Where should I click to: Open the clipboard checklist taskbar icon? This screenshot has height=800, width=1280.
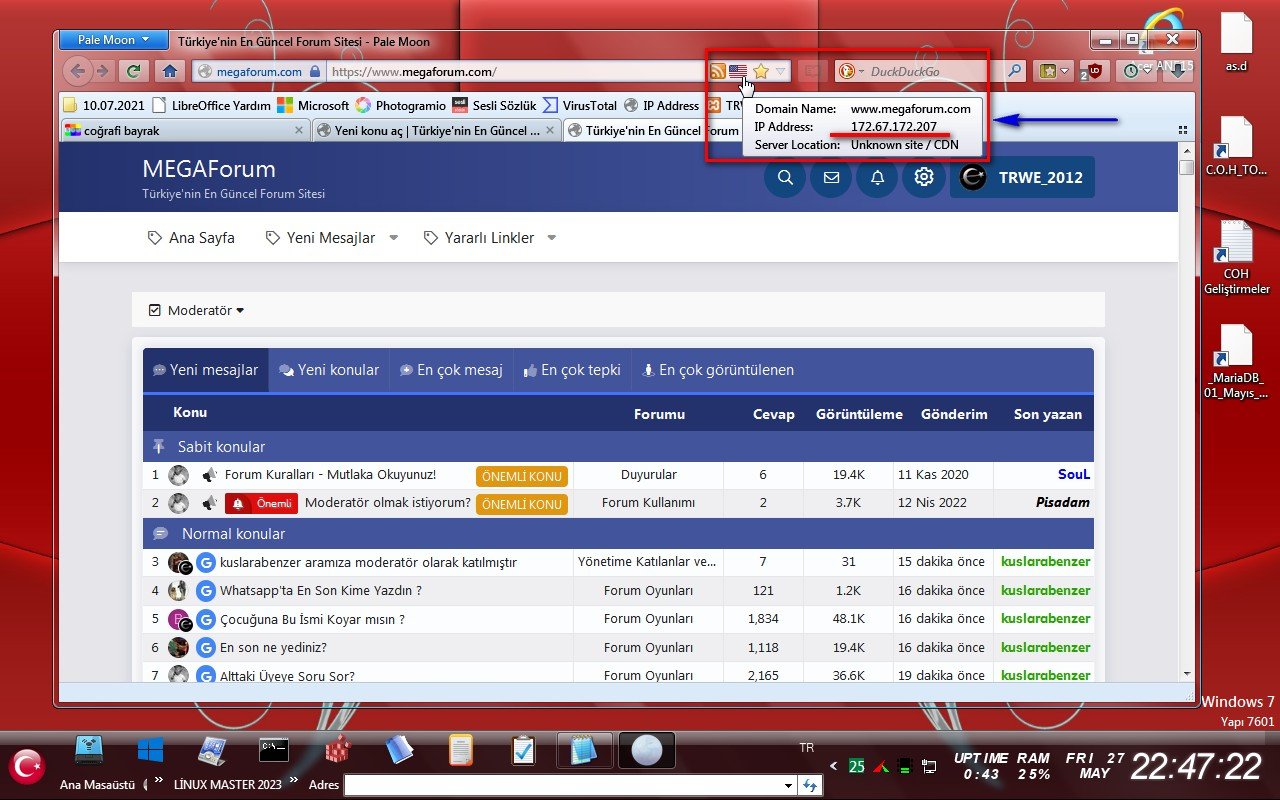[x=523, y=750]
